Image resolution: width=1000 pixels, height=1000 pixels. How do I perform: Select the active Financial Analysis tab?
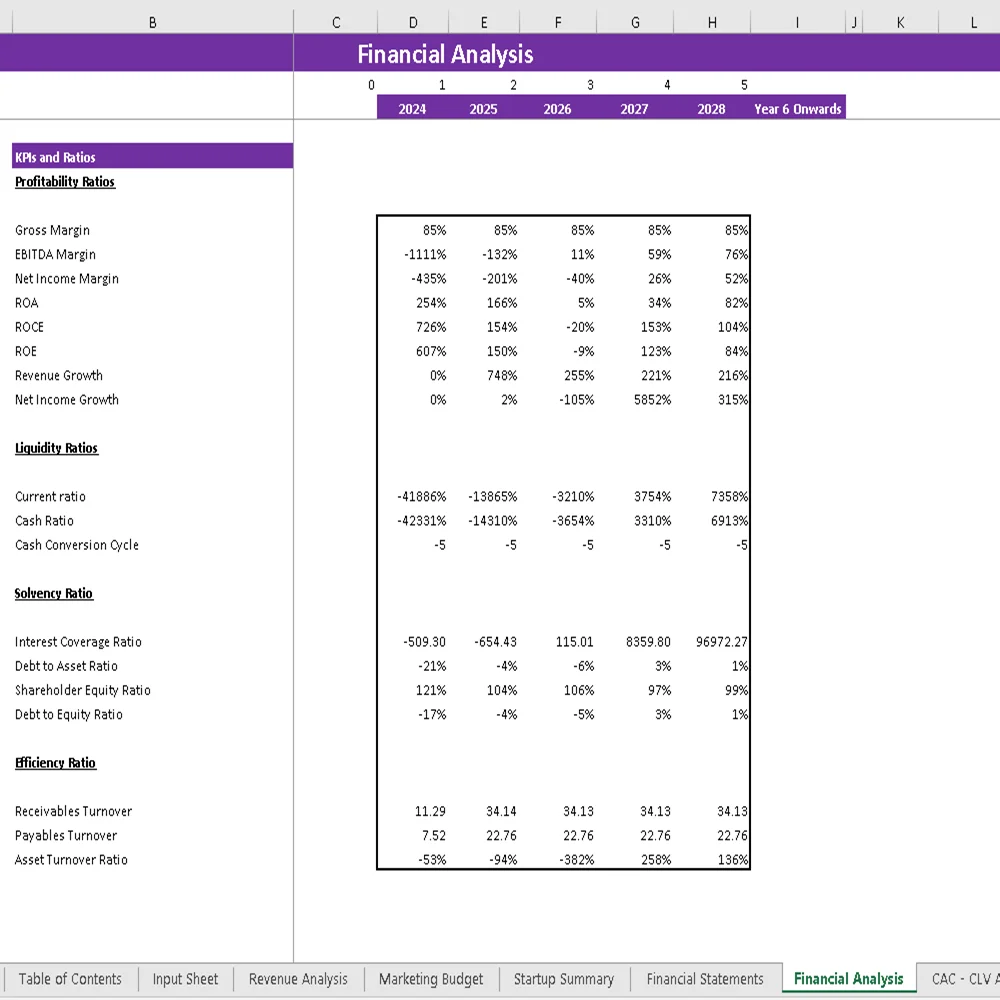848,979
